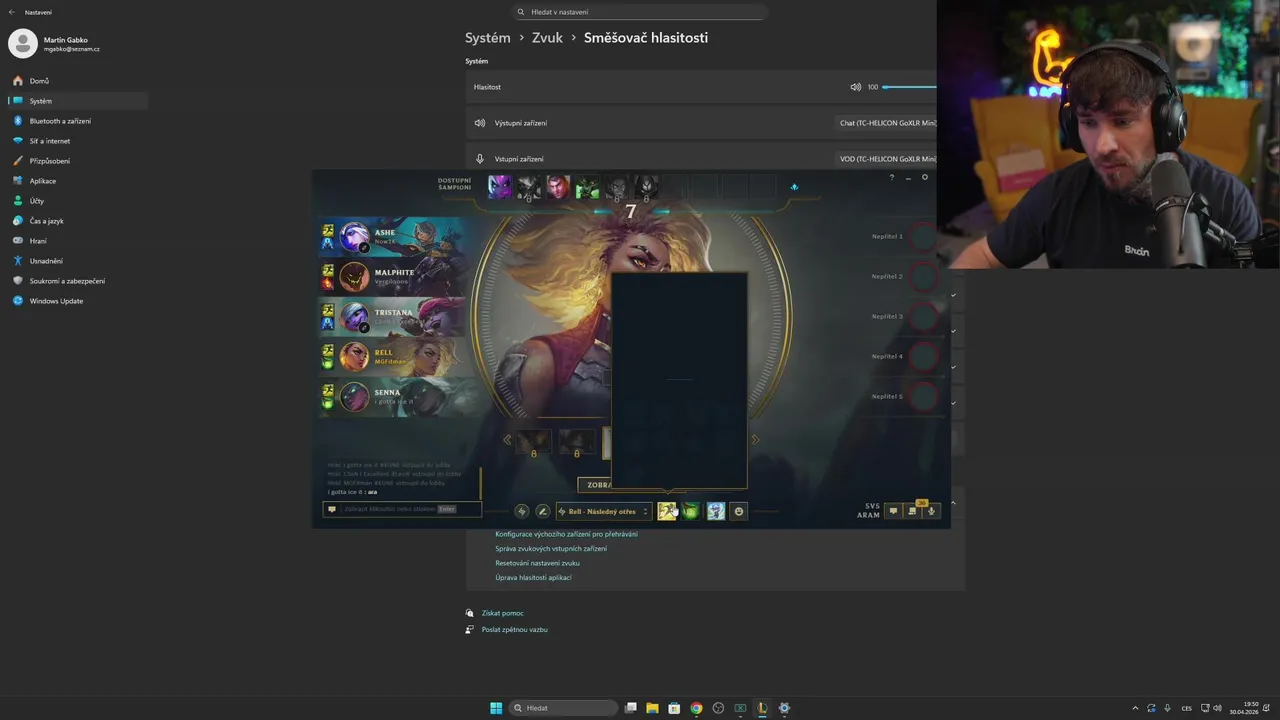Open League of Legends taskbar icon
Image resolution: width=1280 pixels, height=720 pixels.
[762, 708]
